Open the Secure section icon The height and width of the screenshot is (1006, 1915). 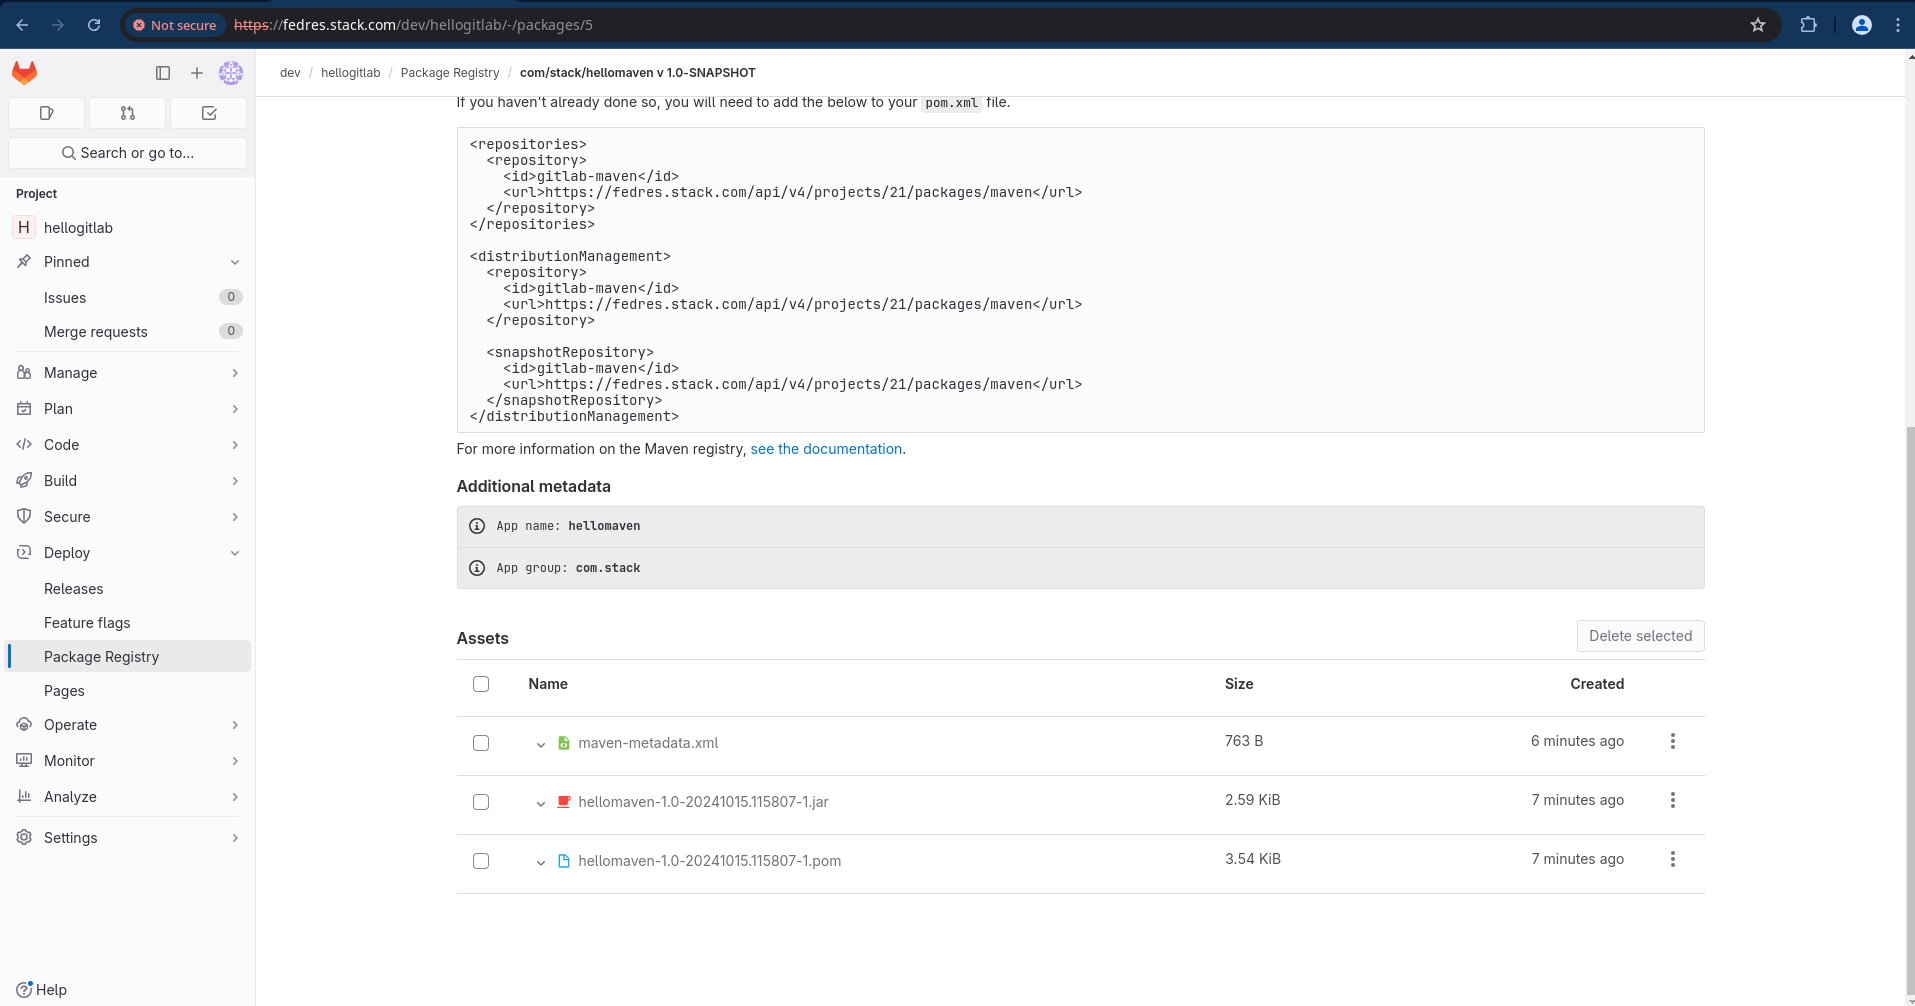[24, 516]
